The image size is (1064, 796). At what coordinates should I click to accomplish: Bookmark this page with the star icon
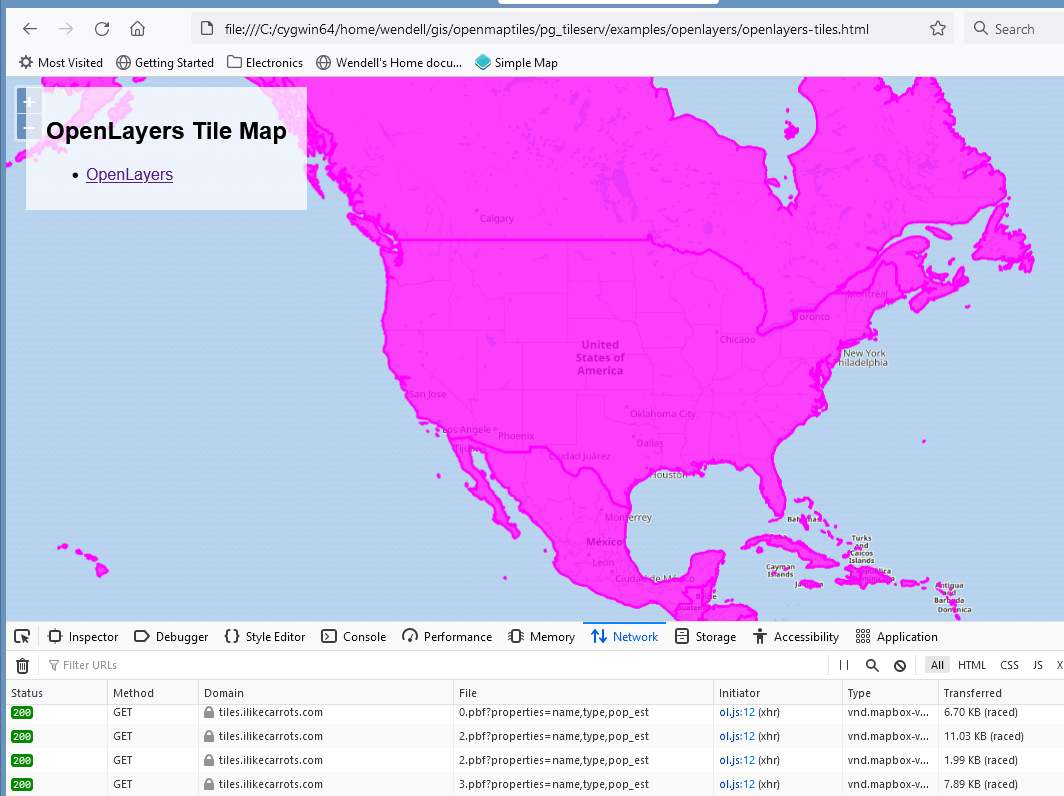pos(937,29)
